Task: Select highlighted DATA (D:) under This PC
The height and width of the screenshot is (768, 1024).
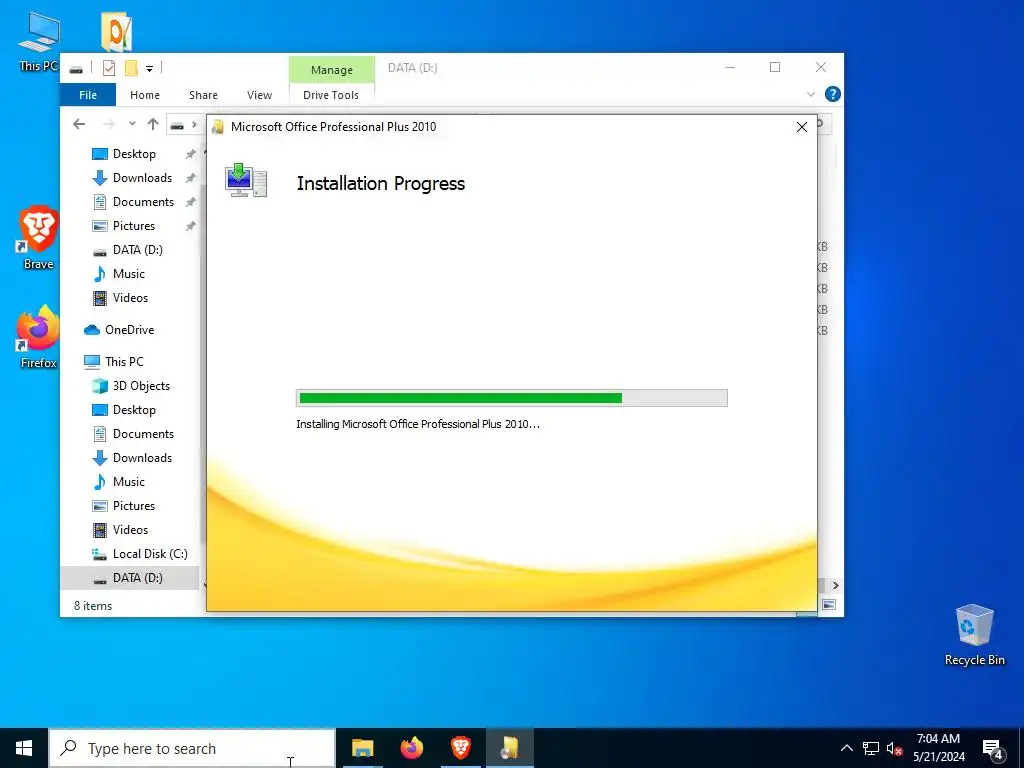Action: tap(129, 578)
